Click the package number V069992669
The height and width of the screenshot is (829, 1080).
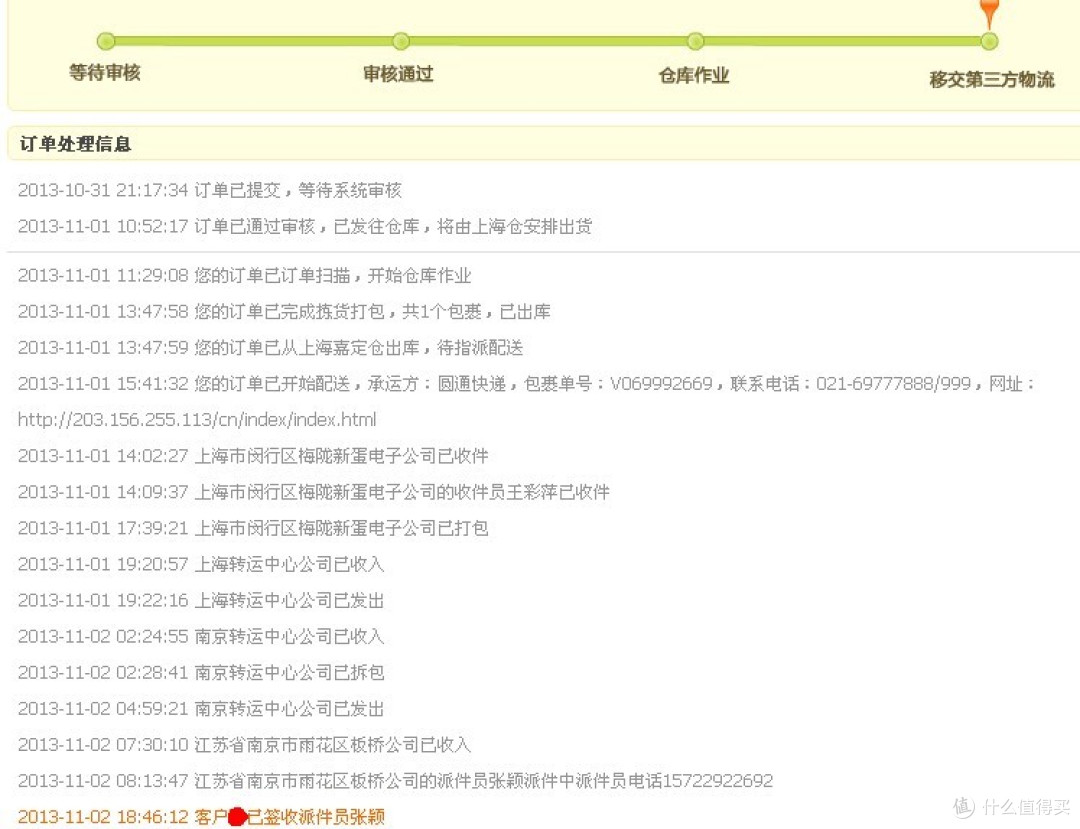point(661,384)
